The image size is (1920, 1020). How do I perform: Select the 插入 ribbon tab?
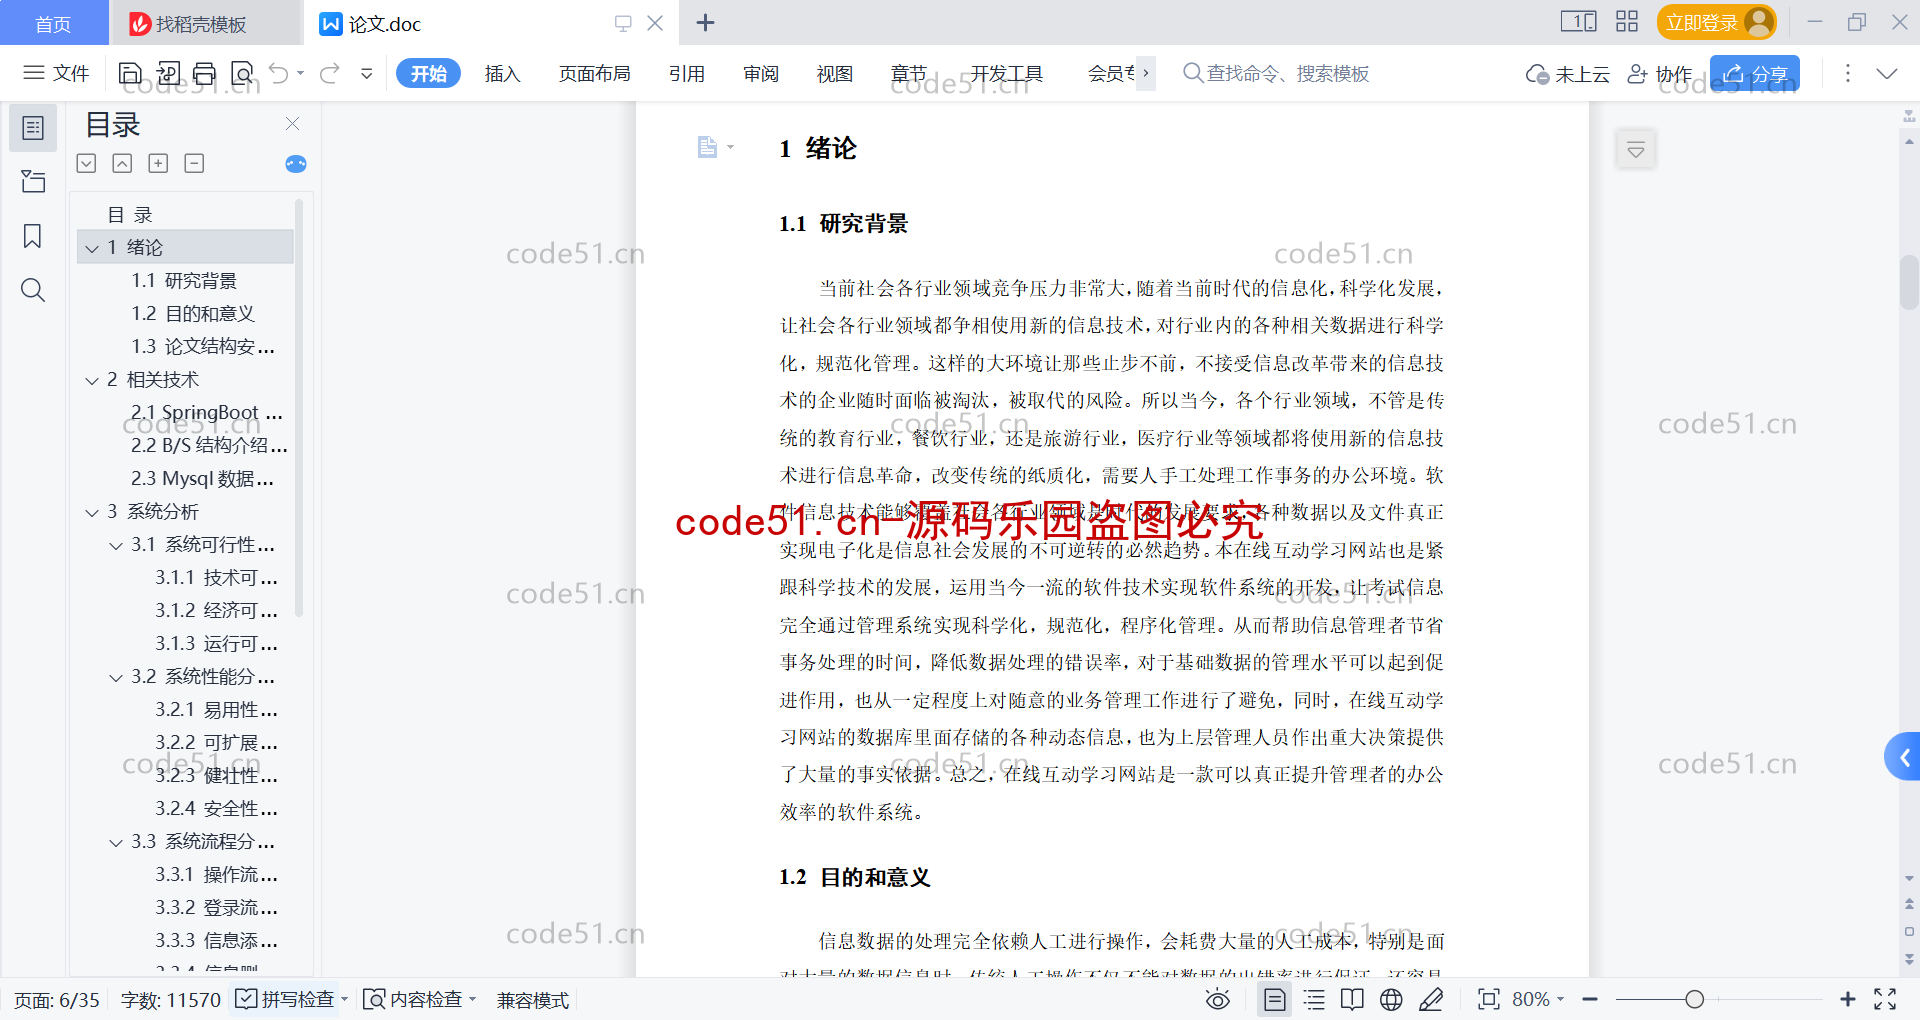[502, 73]
